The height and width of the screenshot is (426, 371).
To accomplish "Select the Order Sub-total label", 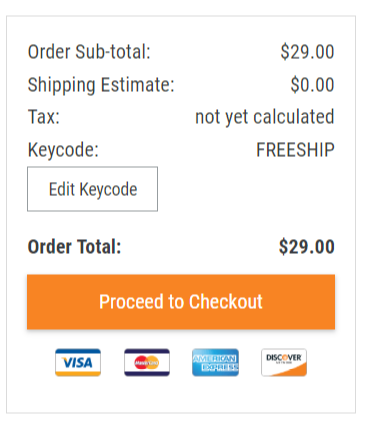I will [89, 52].
